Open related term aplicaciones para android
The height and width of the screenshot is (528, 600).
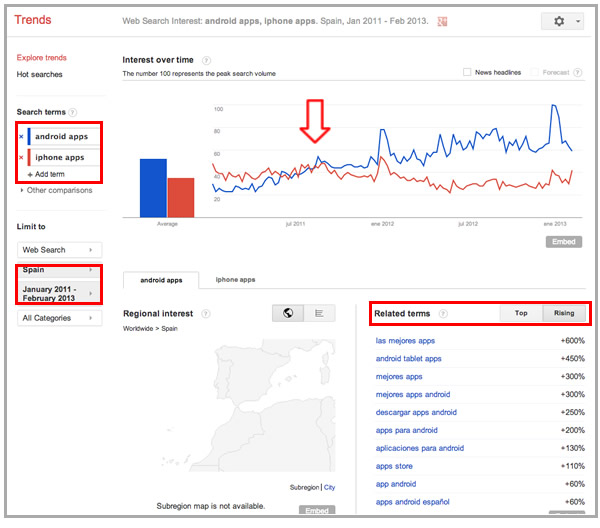click(420, 448)
